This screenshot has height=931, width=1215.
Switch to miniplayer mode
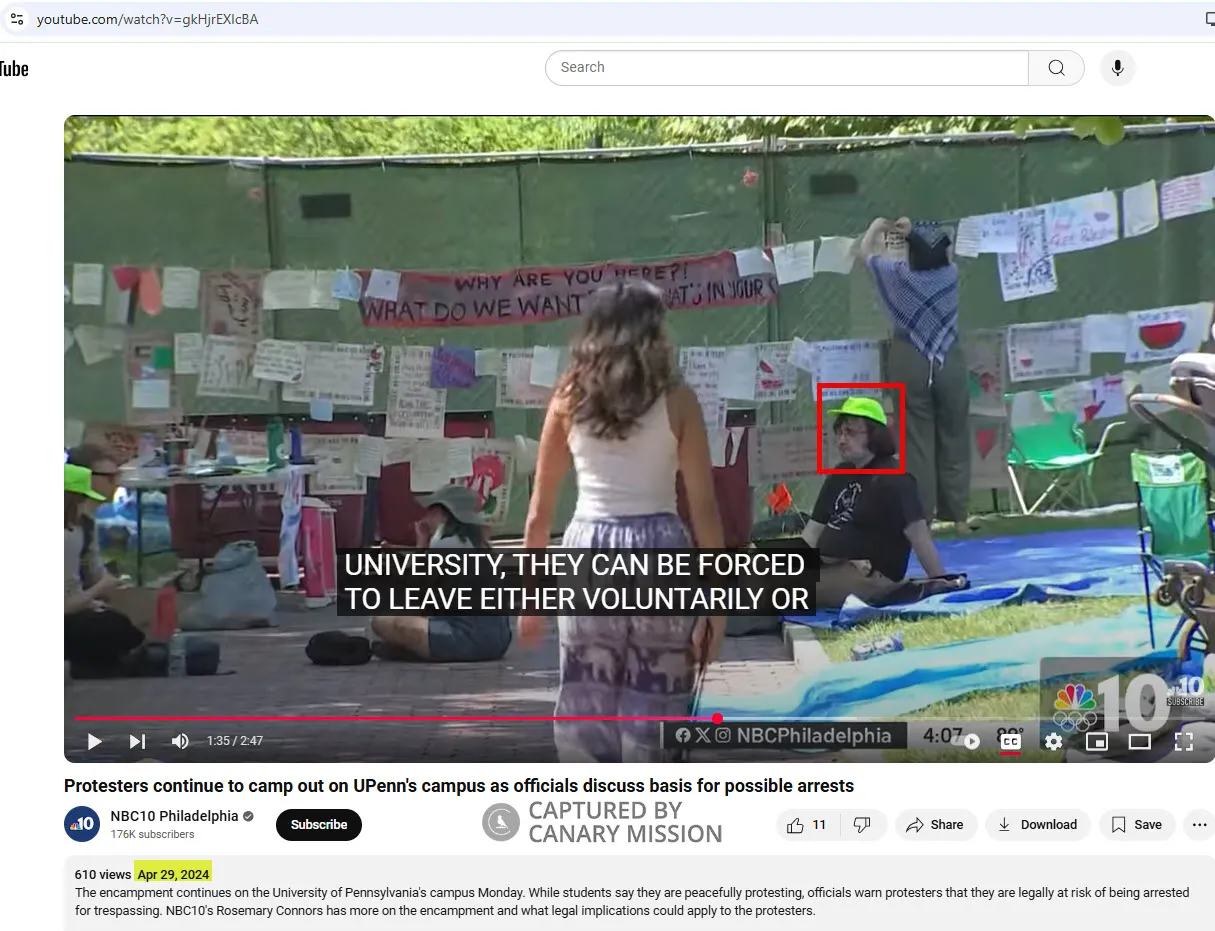(1097, 741)
